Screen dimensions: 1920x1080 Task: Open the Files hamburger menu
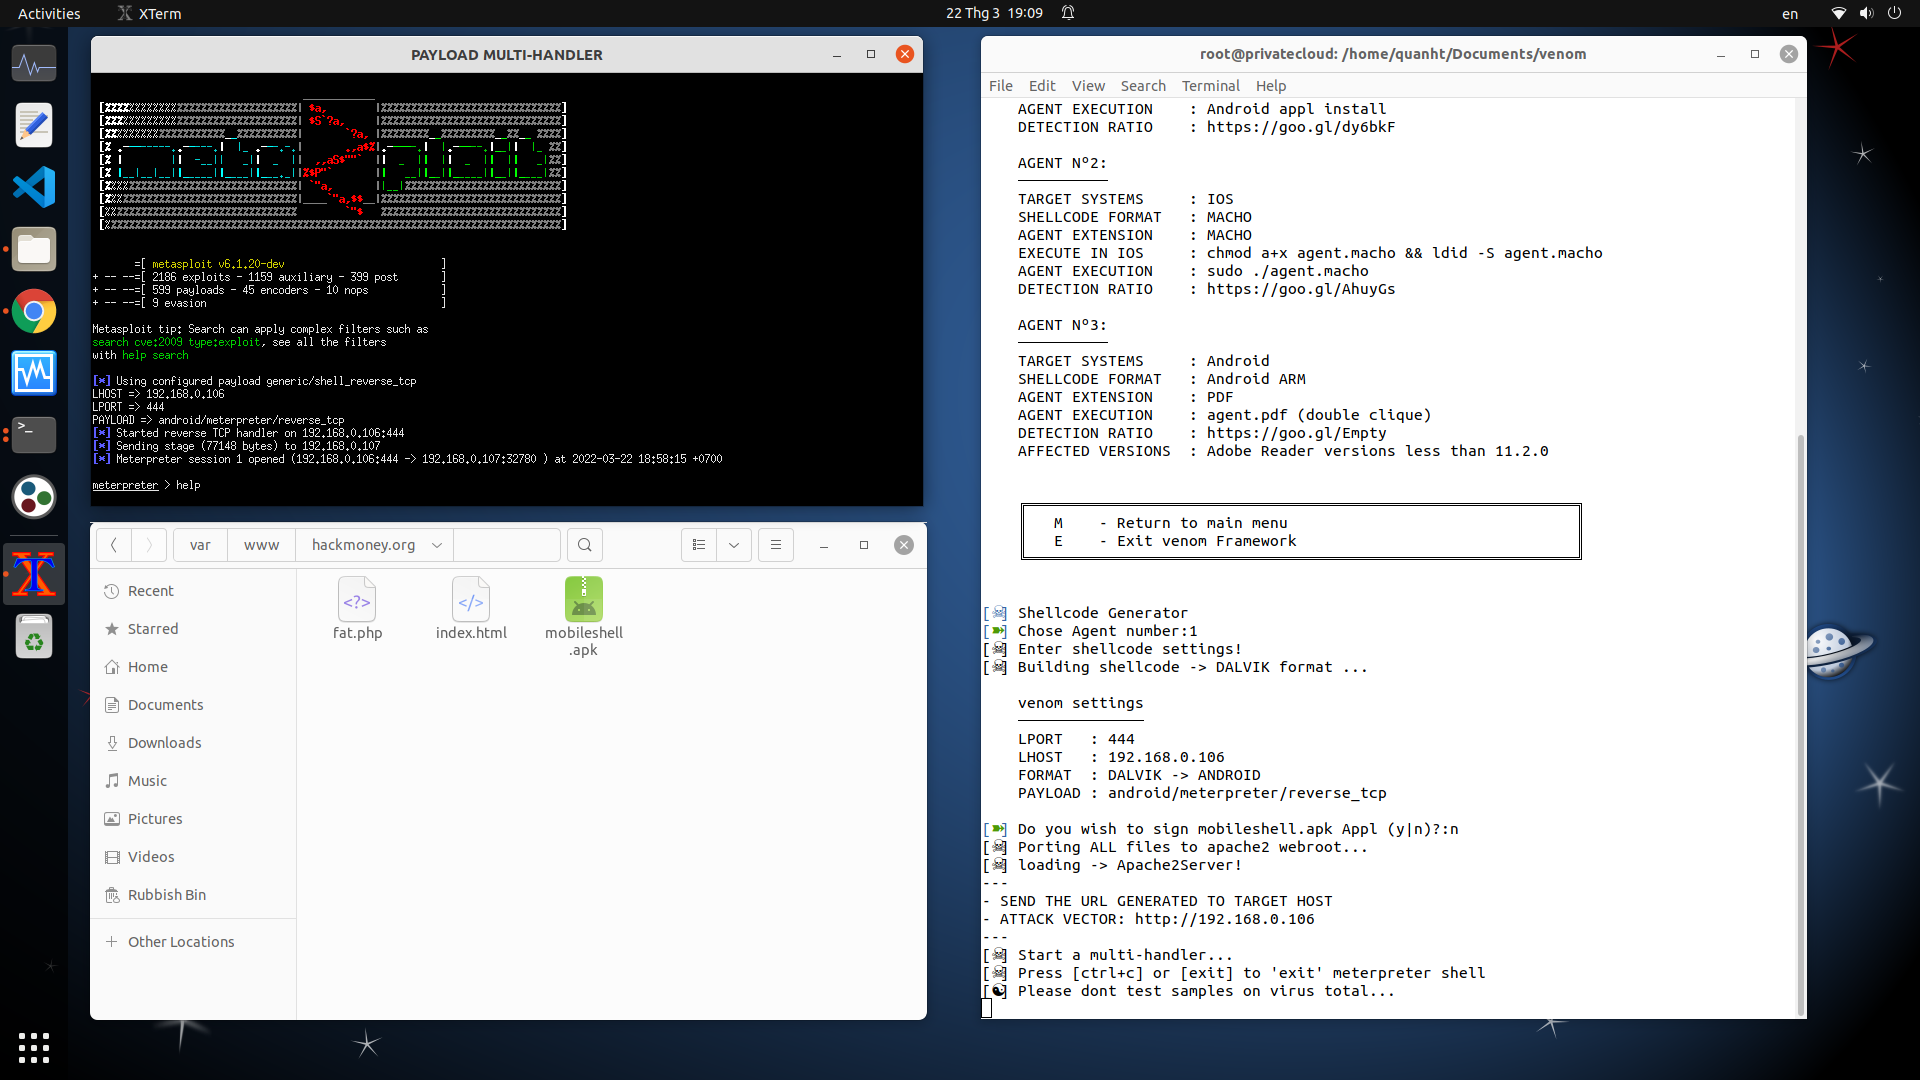(x=776, y=545)
